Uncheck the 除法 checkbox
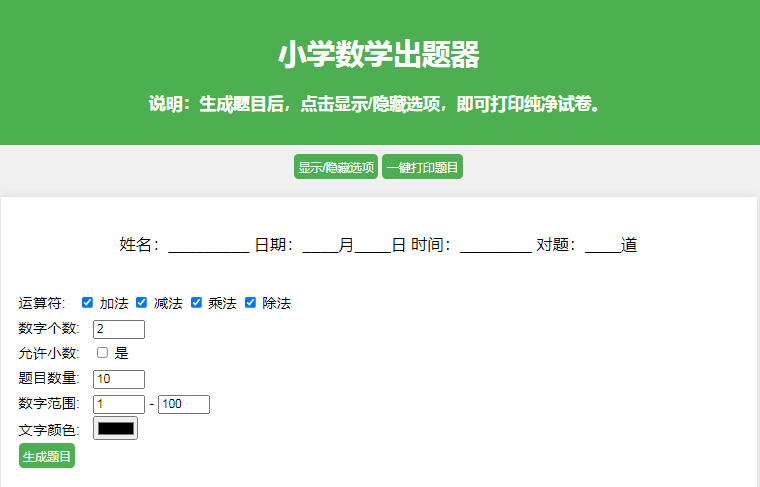The width and height of the screenshot is (760, 487). pos(250,302)
